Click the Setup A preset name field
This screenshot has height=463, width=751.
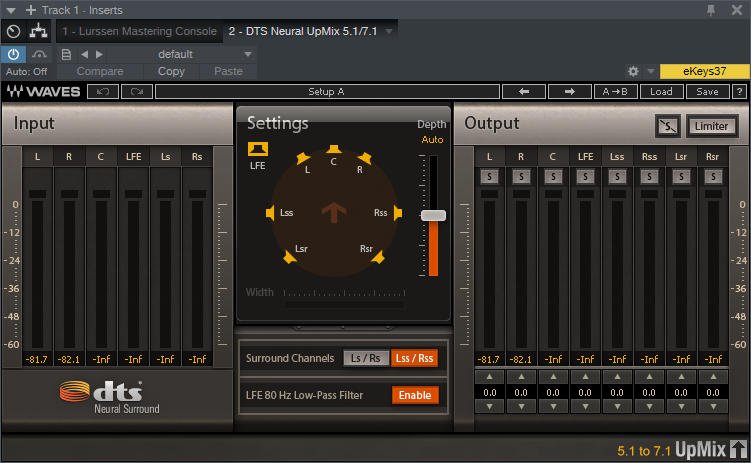click(x=327, y=91)
